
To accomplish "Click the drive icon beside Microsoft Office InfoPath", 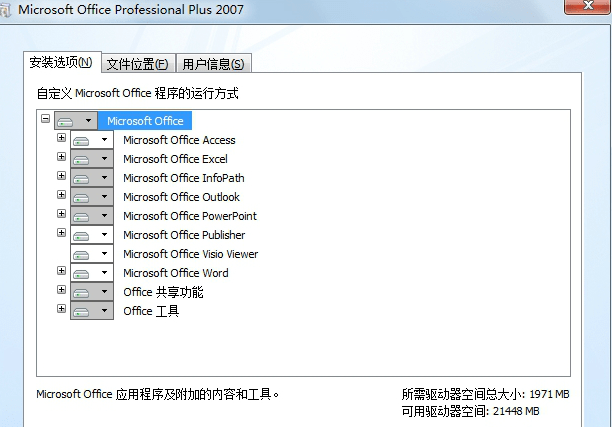I will click(x=83, y=178).
